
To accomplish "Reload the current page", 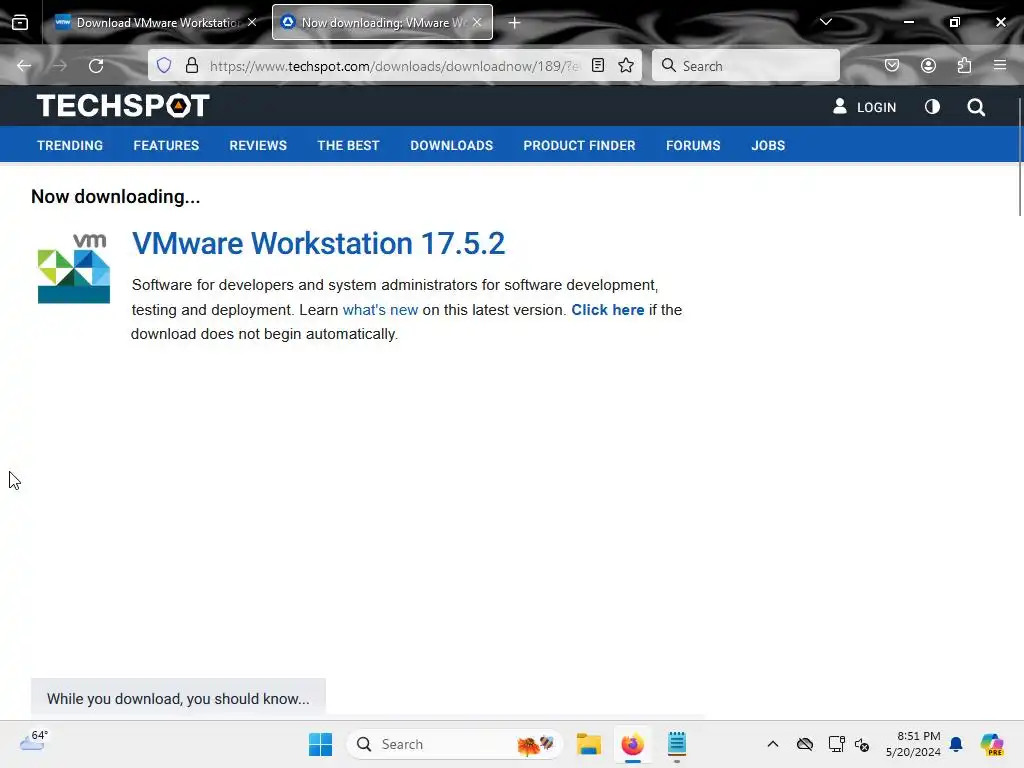I will click(96, 65).
